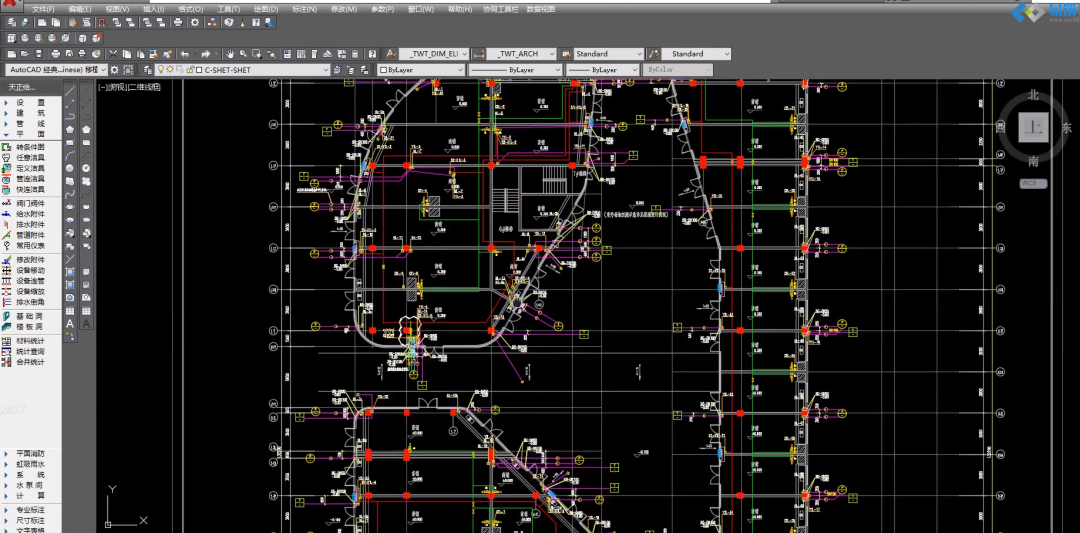The height and width of the screenshot is (533, 1080).
Task: Toggle layer lock padlock icon
Action: 189,70
